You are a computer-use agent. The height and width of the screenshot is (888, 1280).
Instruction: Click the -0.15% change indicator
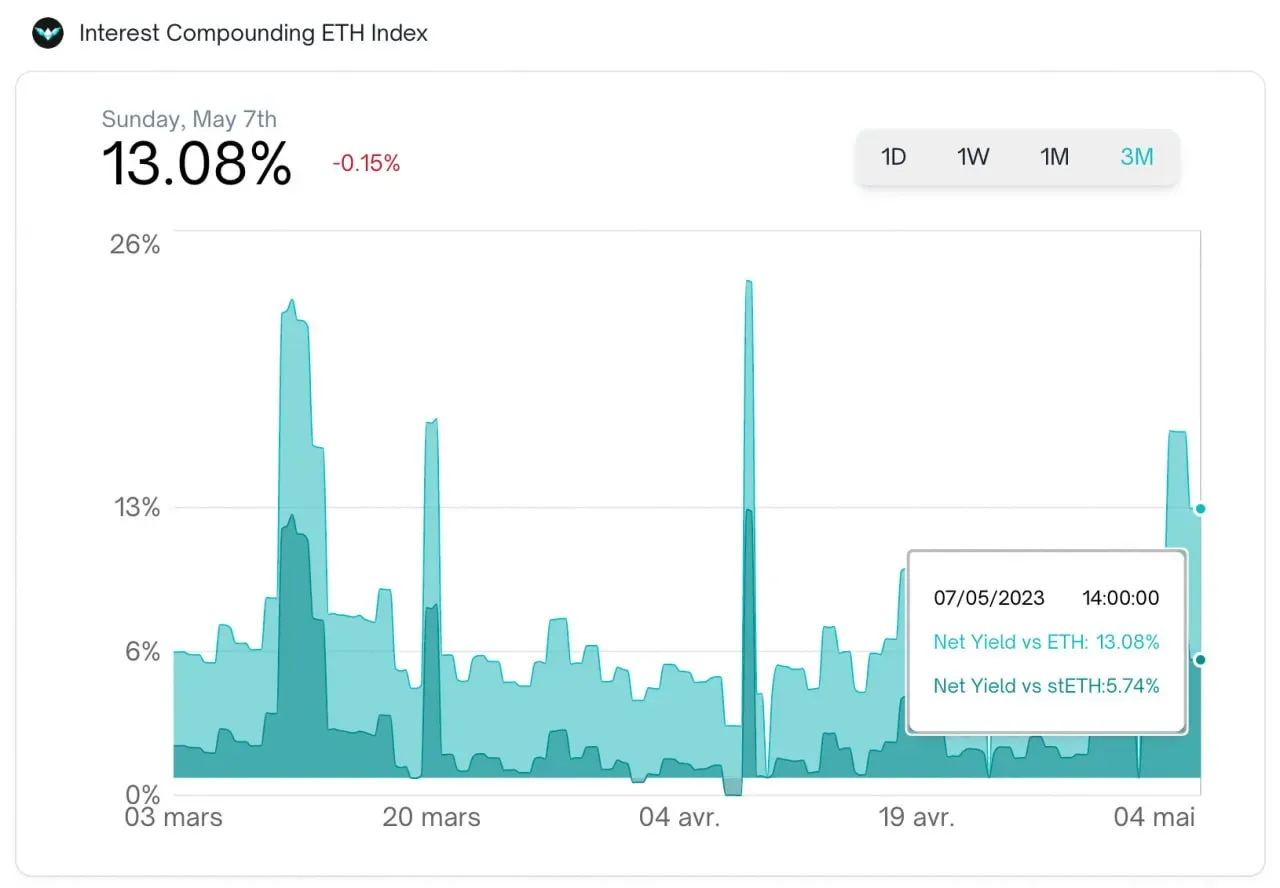(x=366, y=164)
